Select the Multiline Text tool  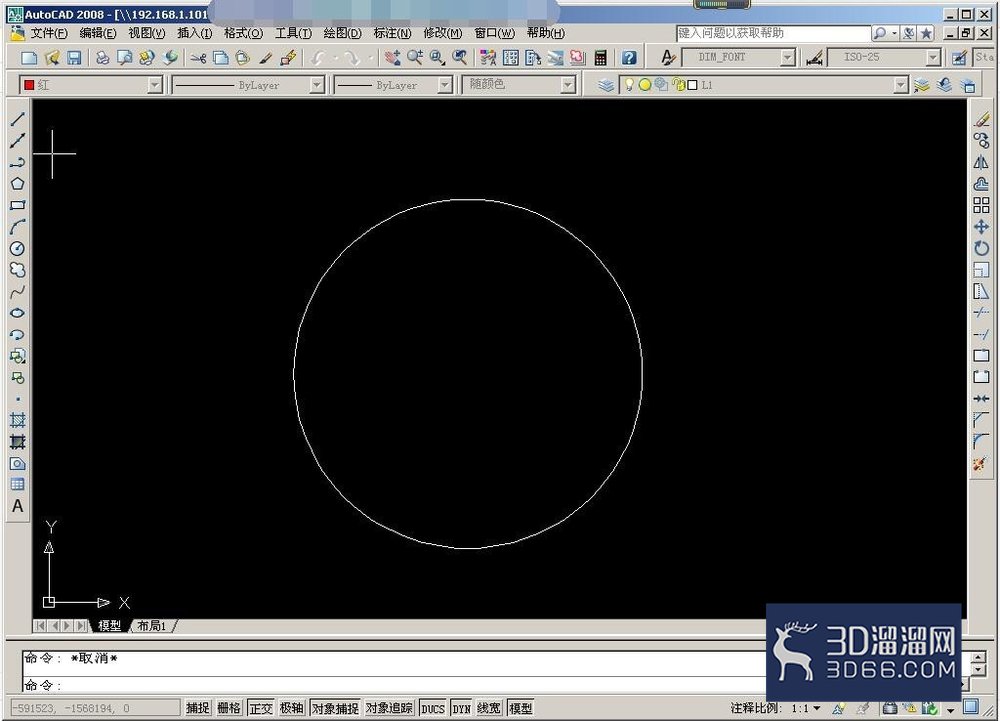pos(17,506)
